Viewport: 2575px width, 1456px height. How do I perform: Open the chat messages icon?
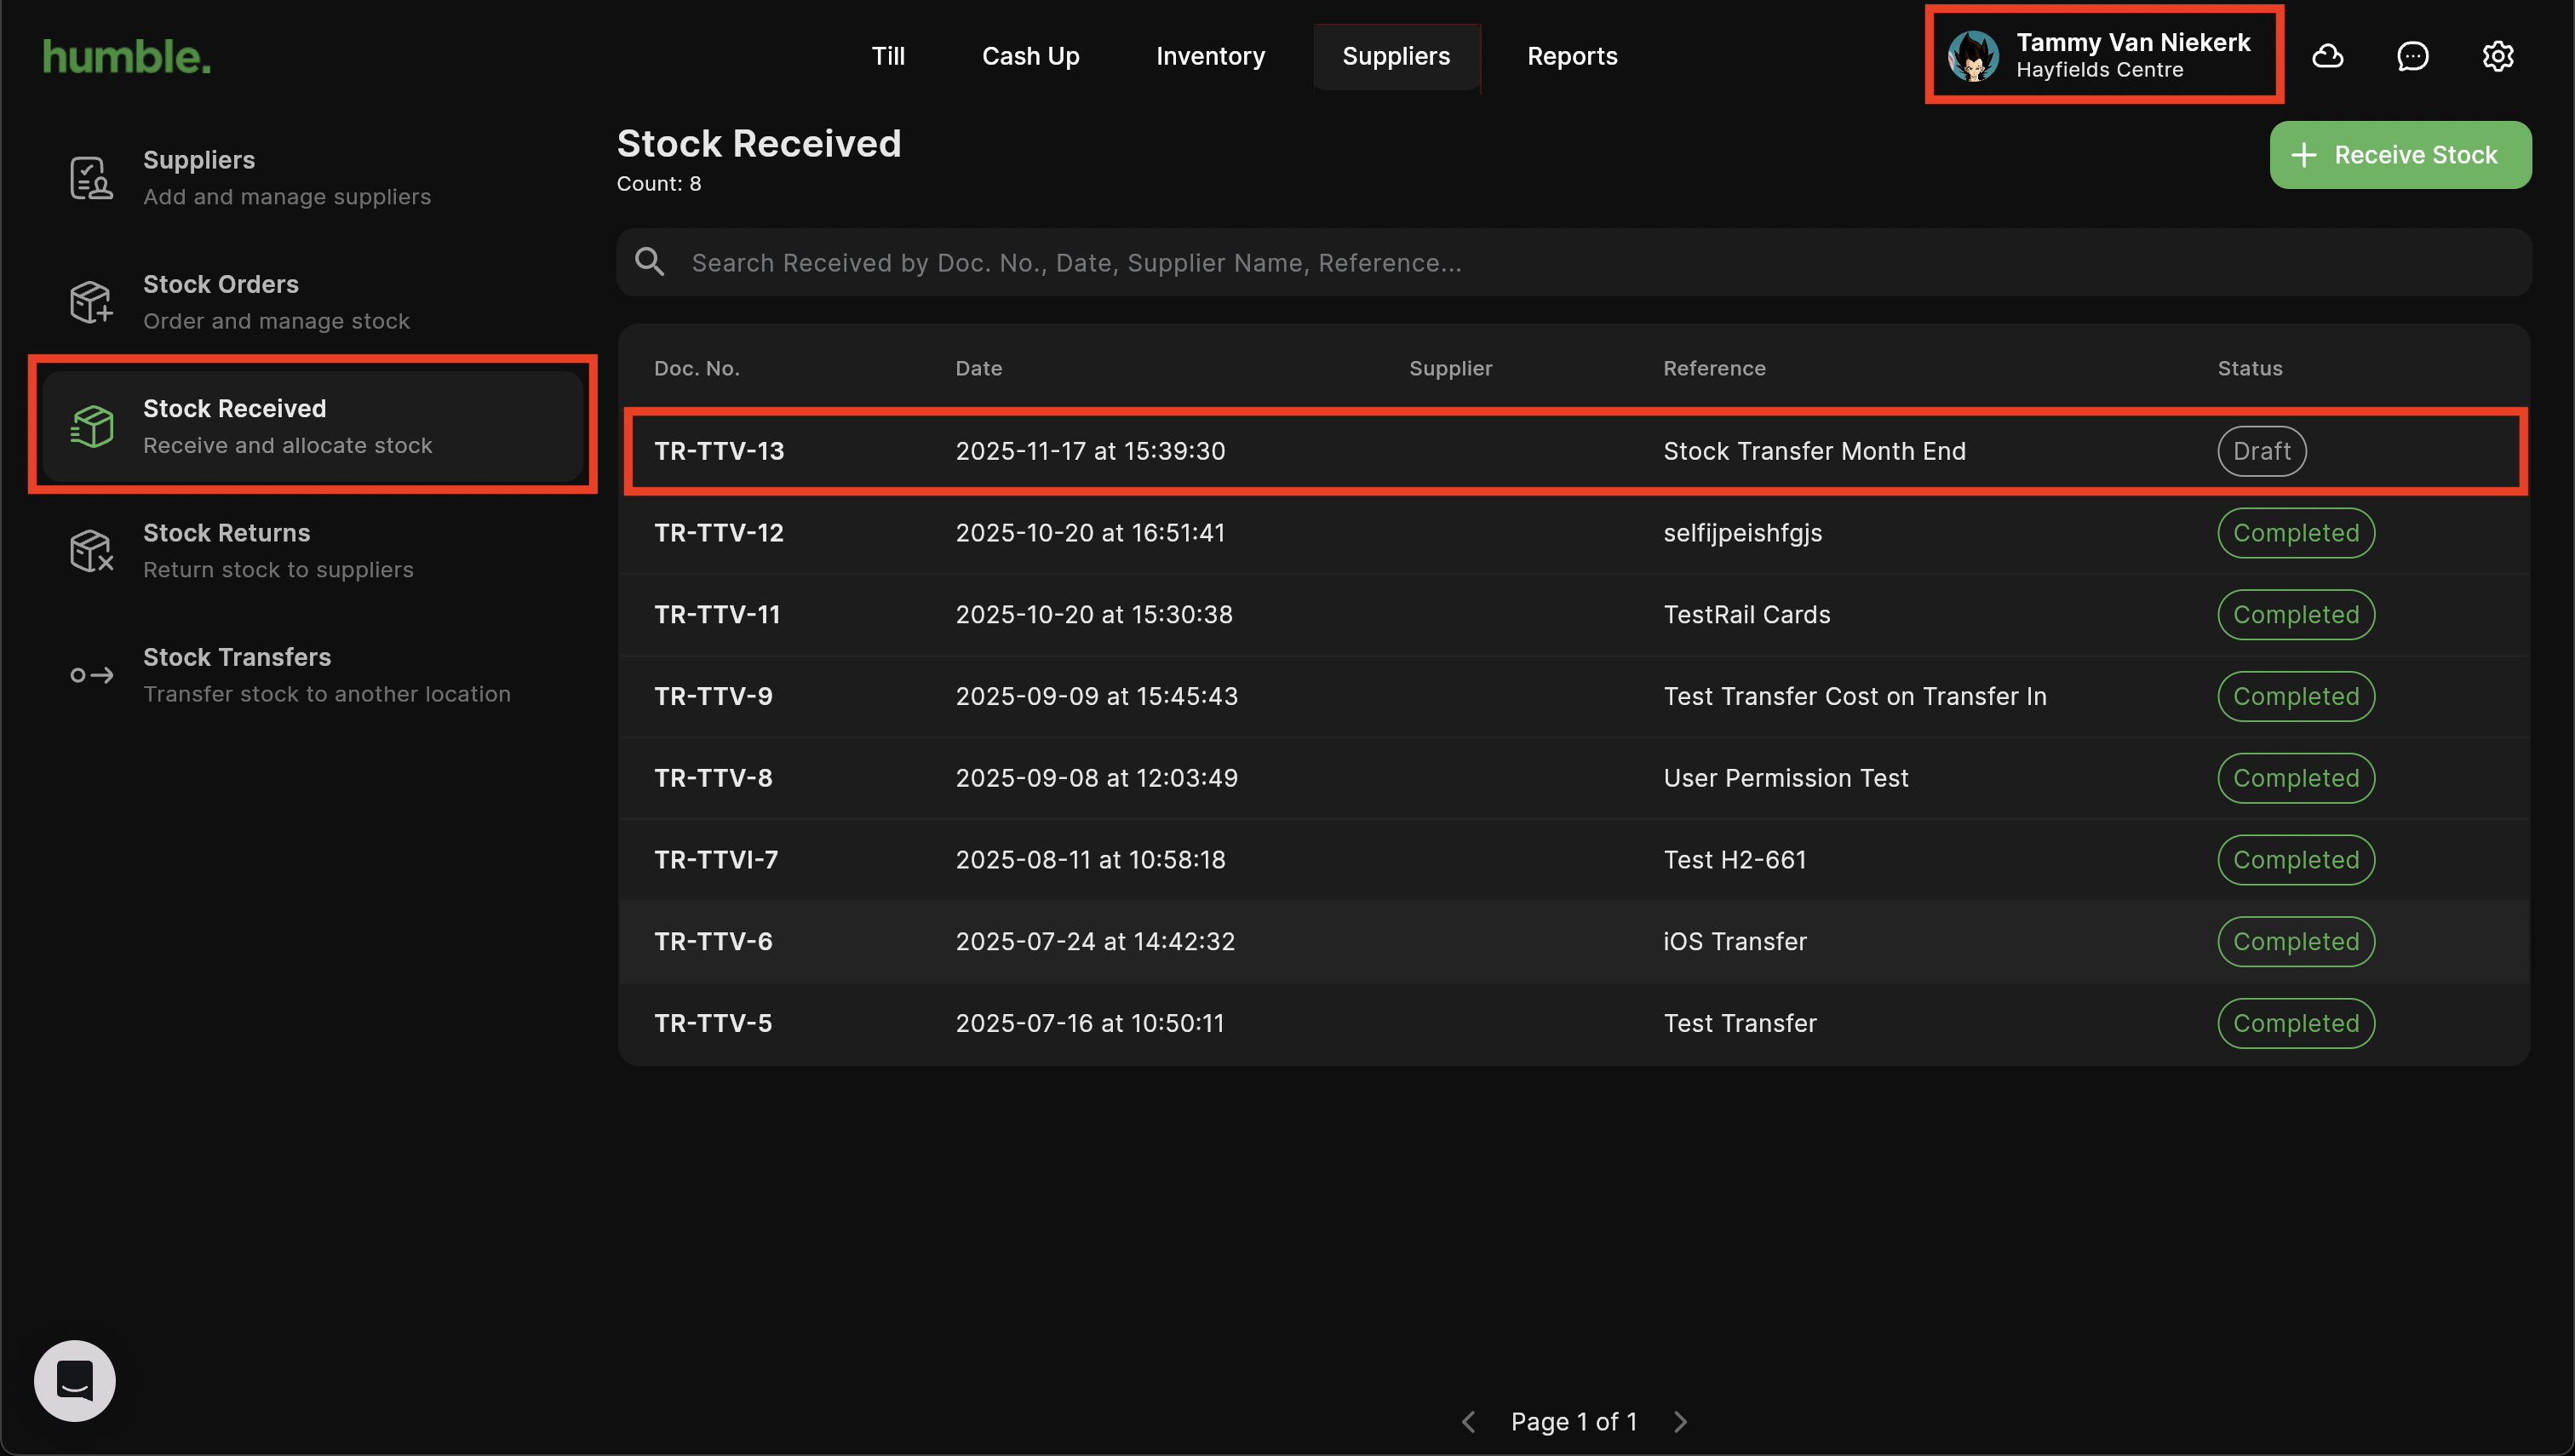pos(2412,56)
